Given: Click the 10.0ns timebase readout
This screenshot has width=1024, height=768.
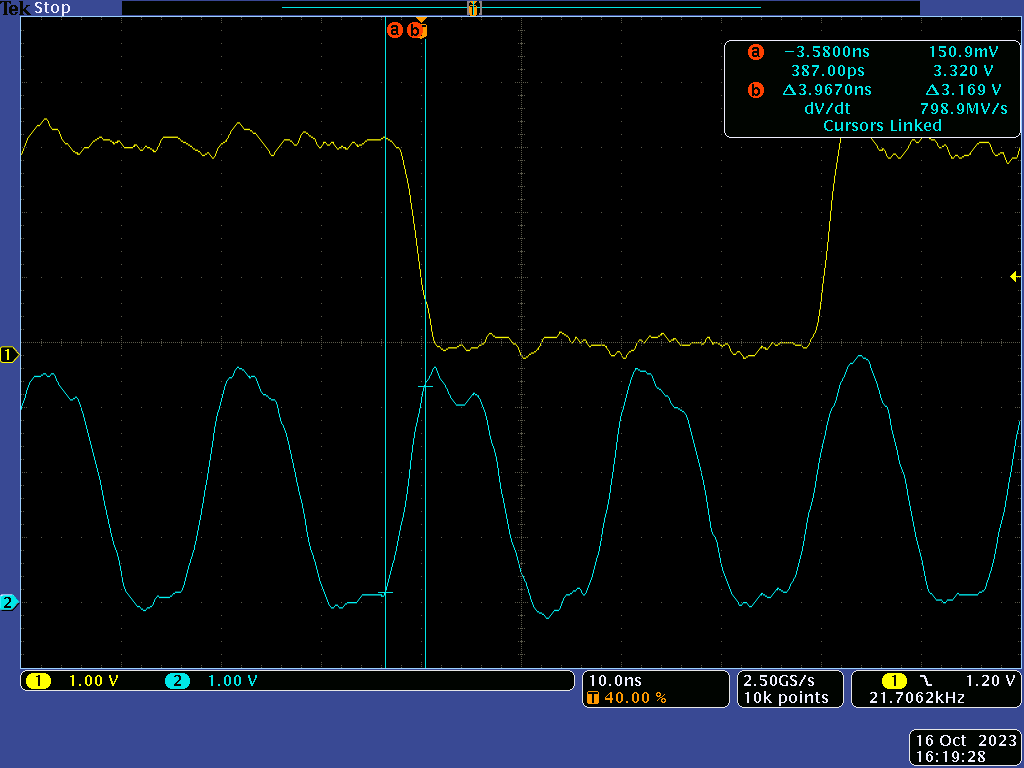Looking at the screenshot, I should click(x=615, y=680).
